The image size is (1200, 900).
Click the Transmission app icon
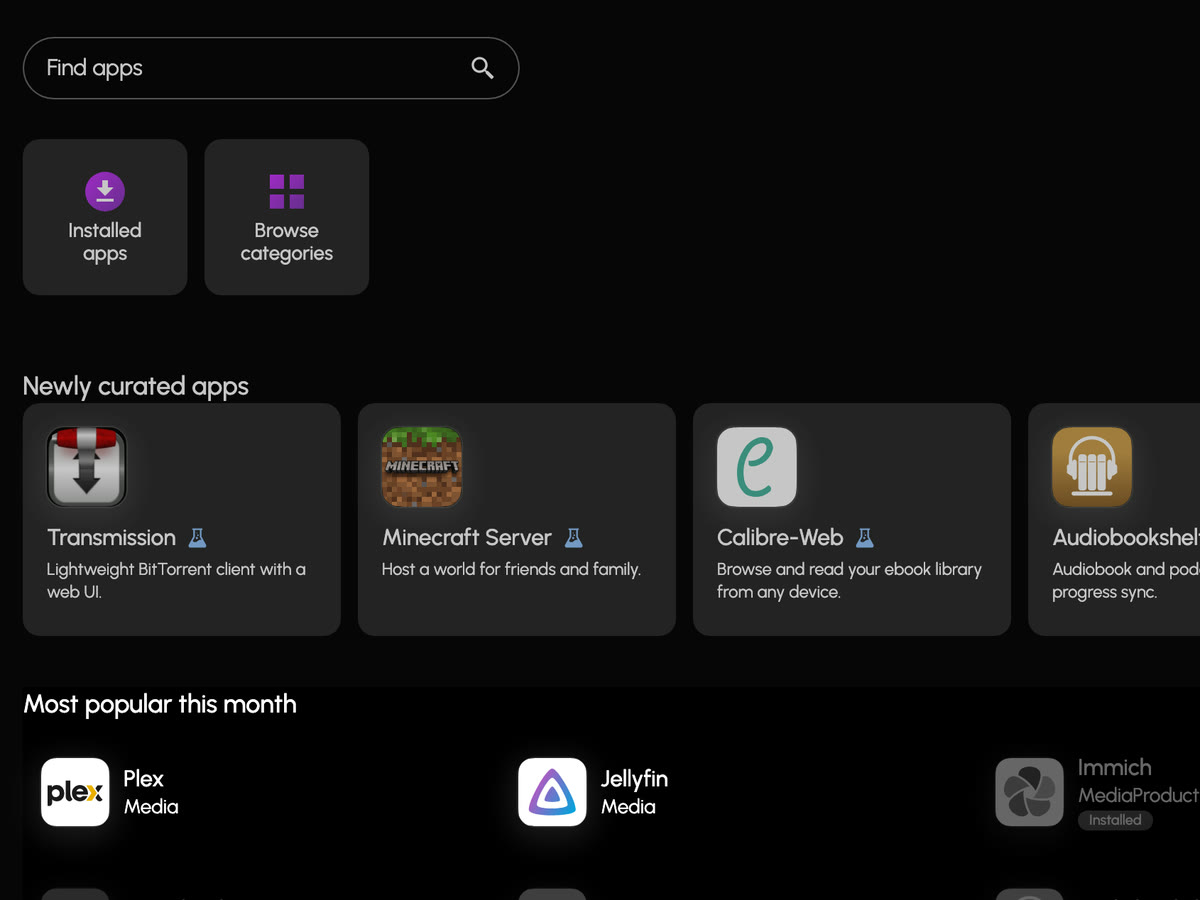coord(87,467)
